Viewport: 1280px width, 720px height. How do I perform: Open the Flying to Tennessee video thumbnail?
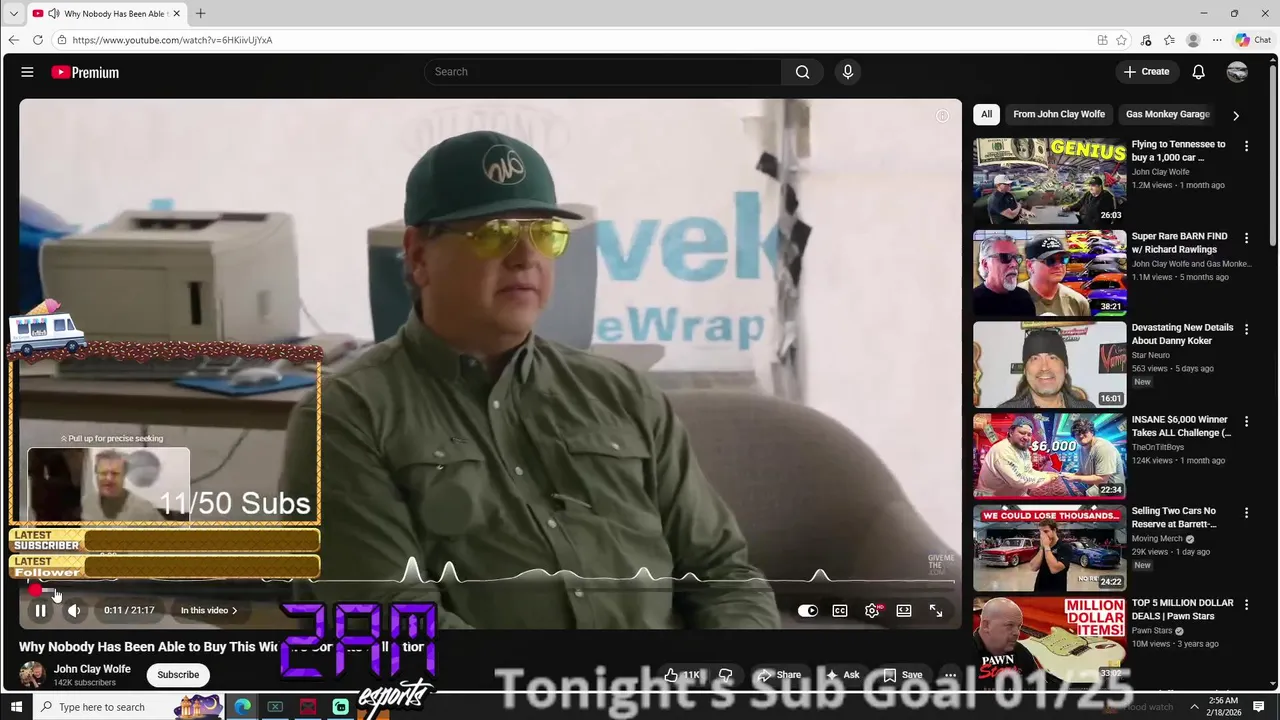click(x=1050, y=181)
